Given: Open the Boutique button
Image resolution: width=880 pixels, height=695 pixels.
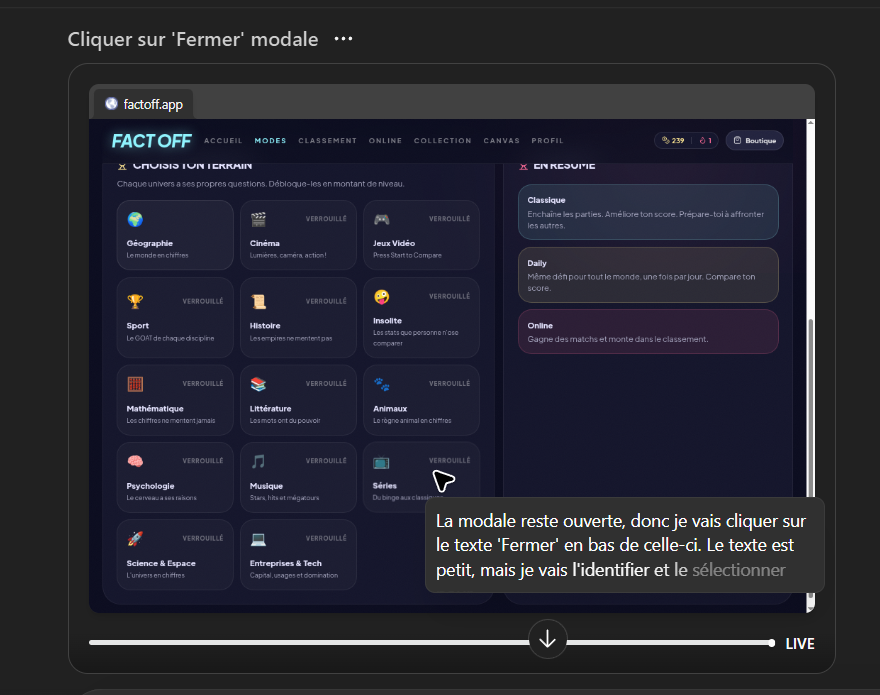Looking at the screenshot, I should point(755,141).
